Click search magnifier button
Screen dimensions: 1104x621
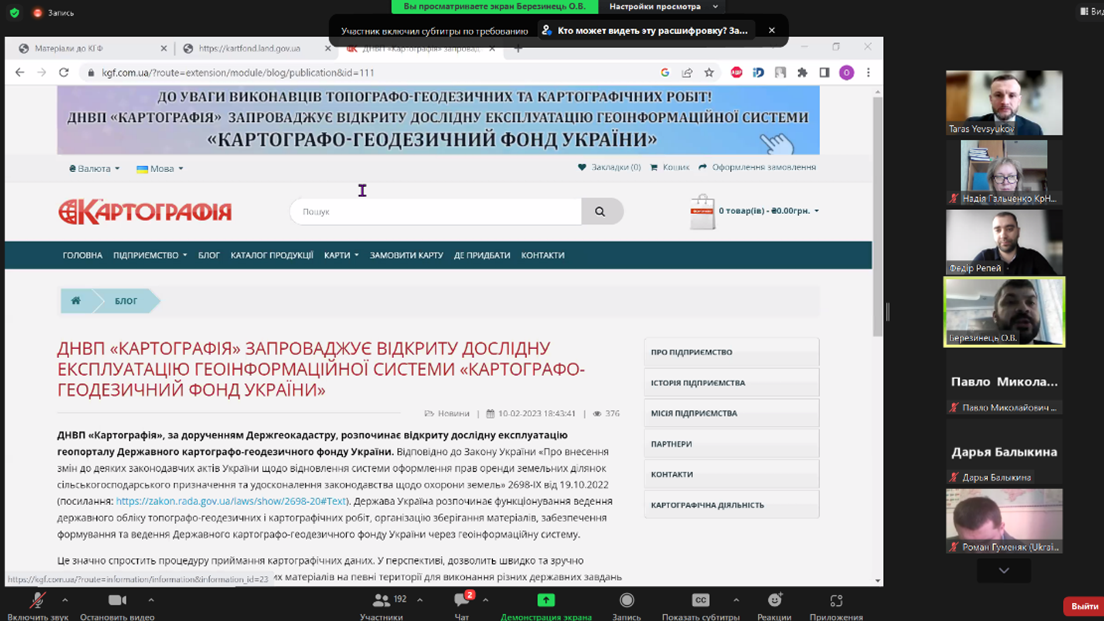coord(600,211)
